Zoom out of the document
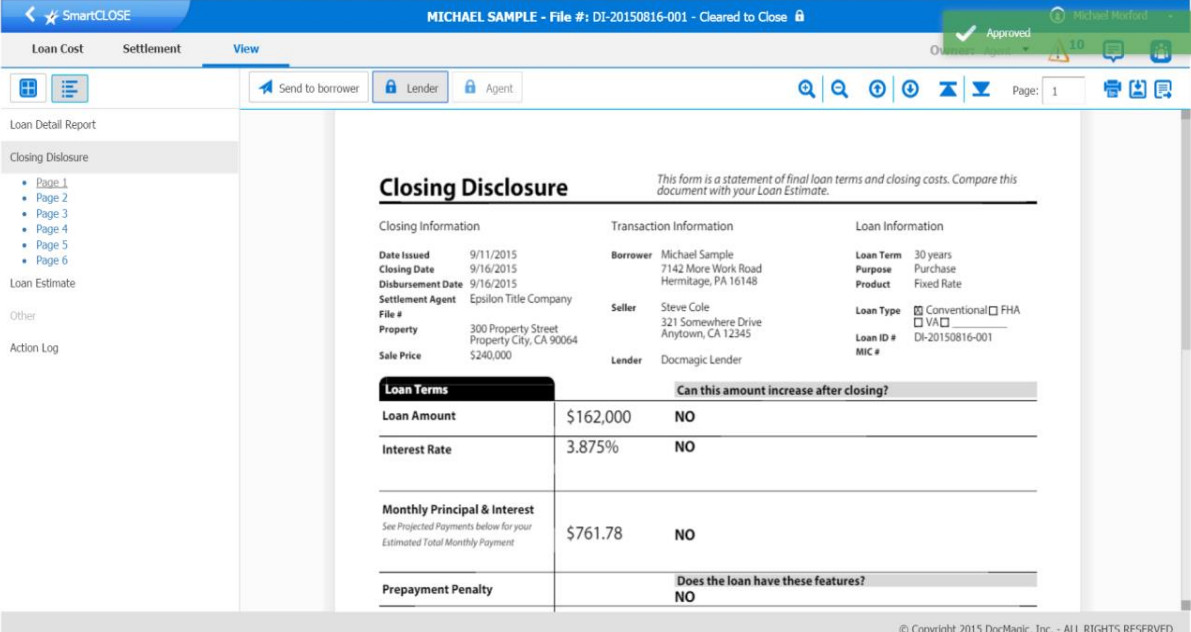Viewport: 1191px width, 632px height. point(840,89)
